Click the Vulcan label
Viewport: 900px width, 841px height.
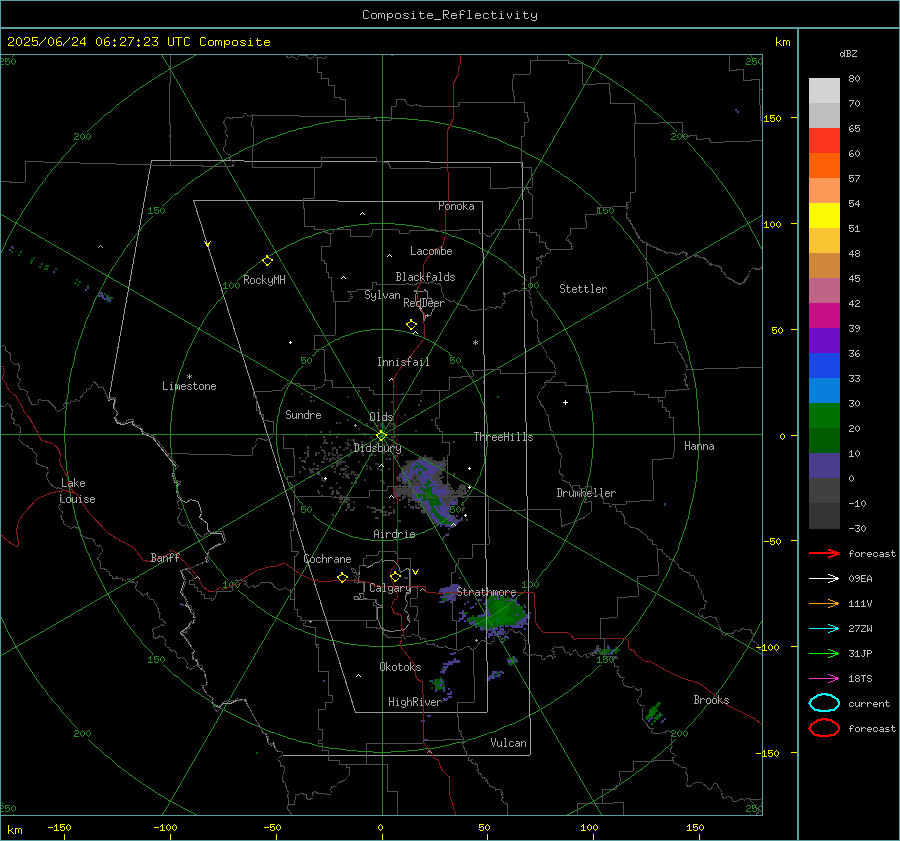click(x=508, y=743)
